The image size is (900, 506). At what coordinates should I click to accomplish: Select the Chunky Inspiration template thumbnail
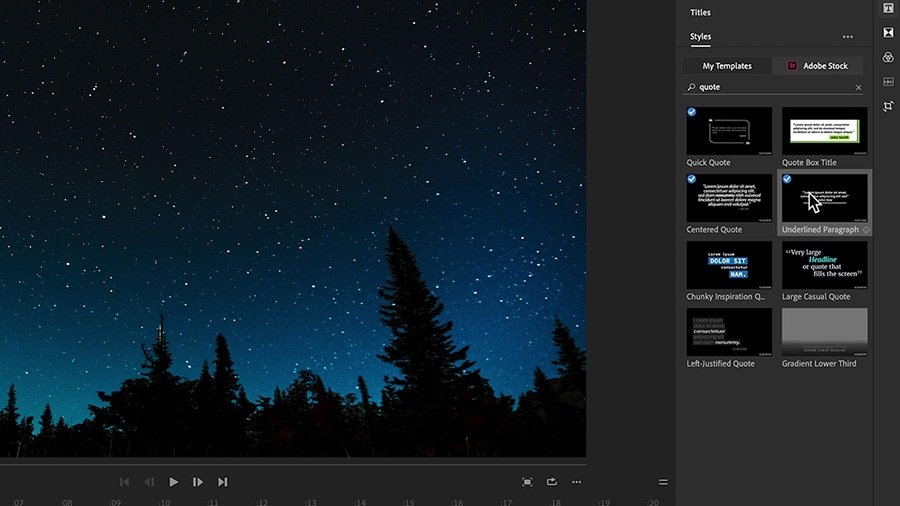click(x=729, y=265)
